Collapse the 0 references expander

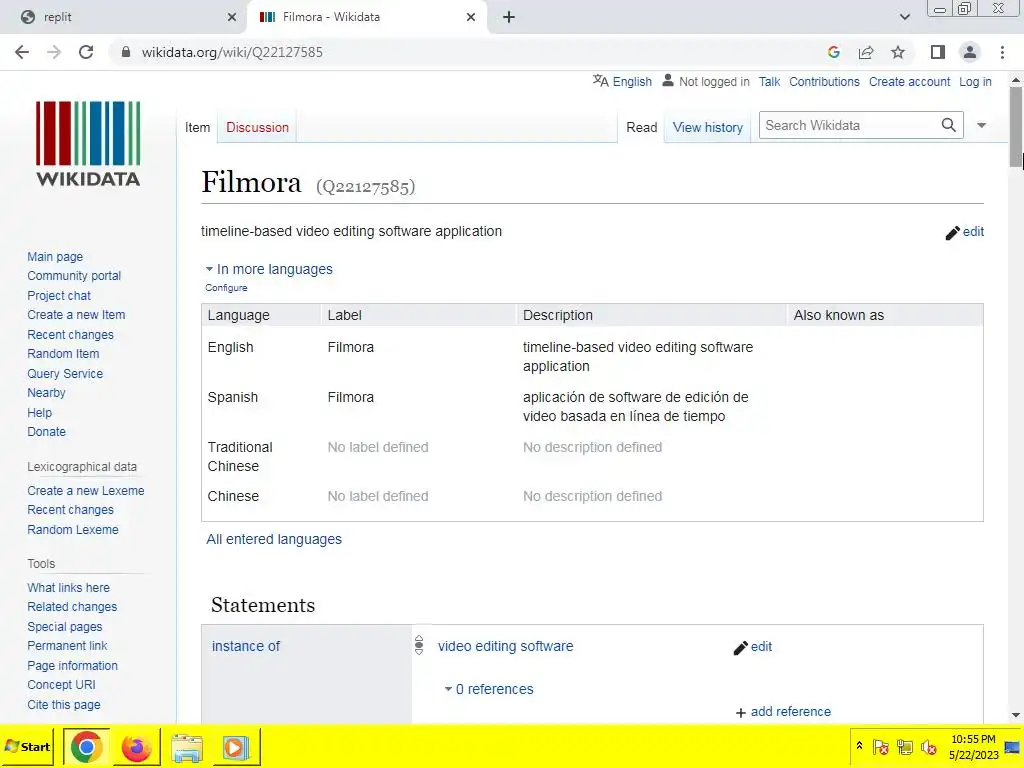point(489,689)
